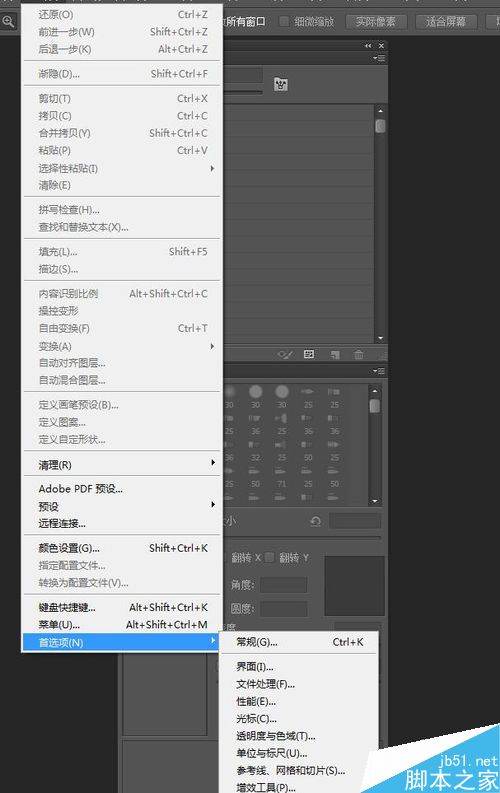Click the brush presets scroll up arrow
This screenshot has width=500, height=793.
[375, 391]
